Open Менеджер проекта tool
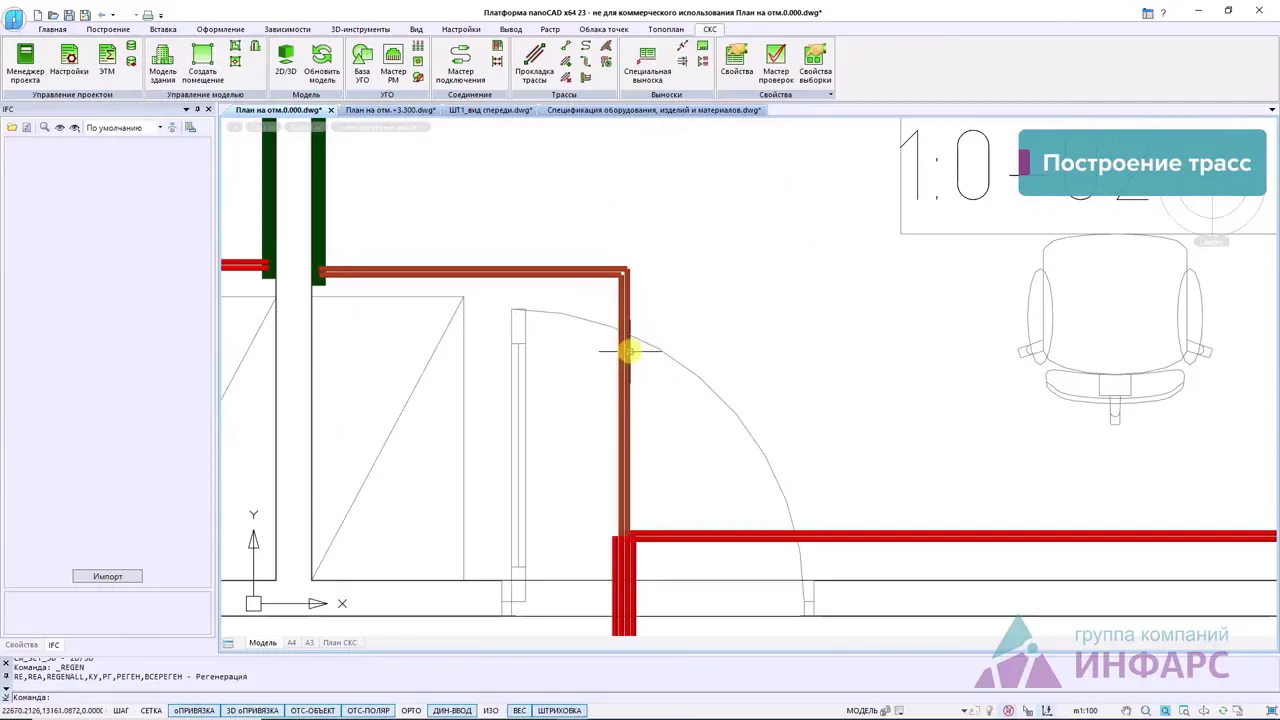 [25, 64]
